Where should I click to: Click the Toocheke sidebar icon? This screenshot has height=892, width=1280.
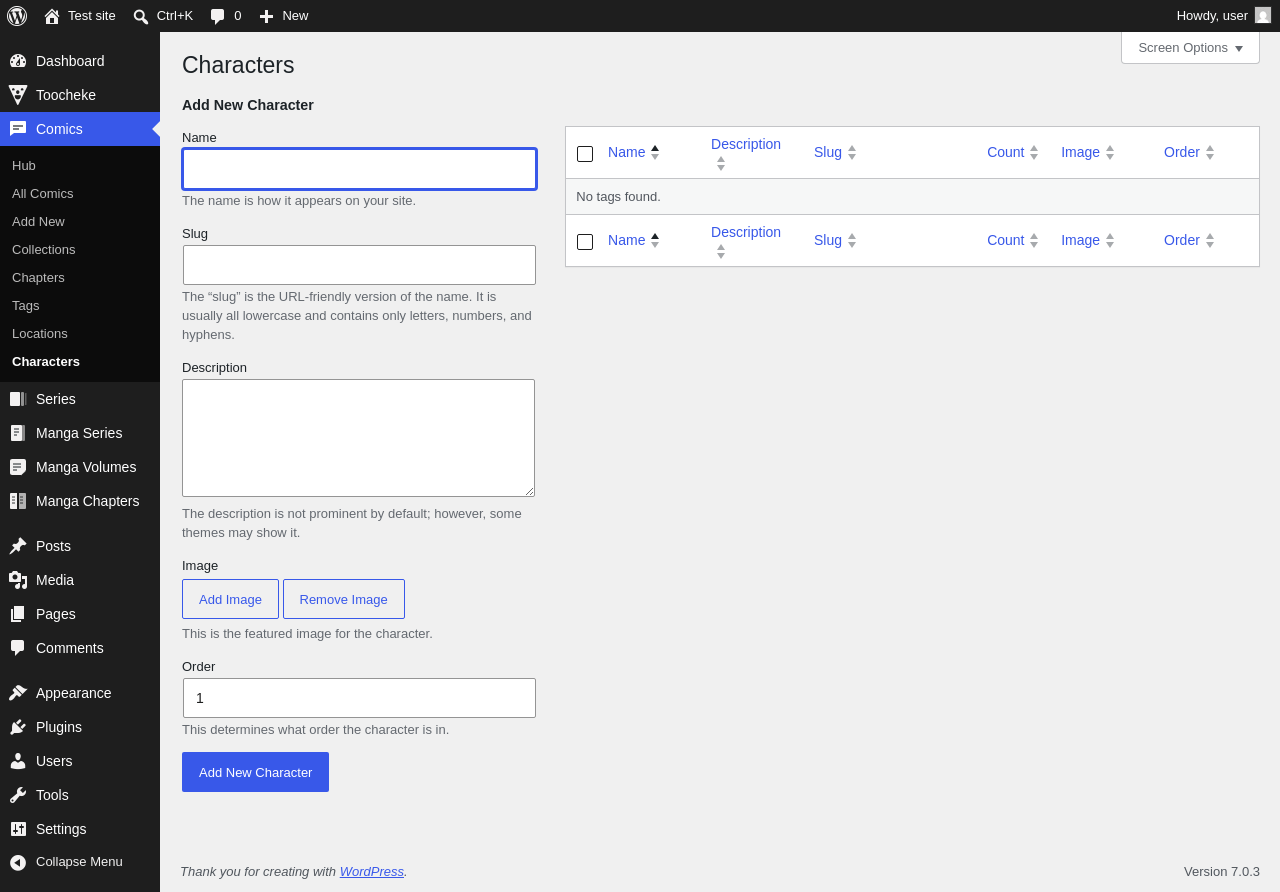18,95
